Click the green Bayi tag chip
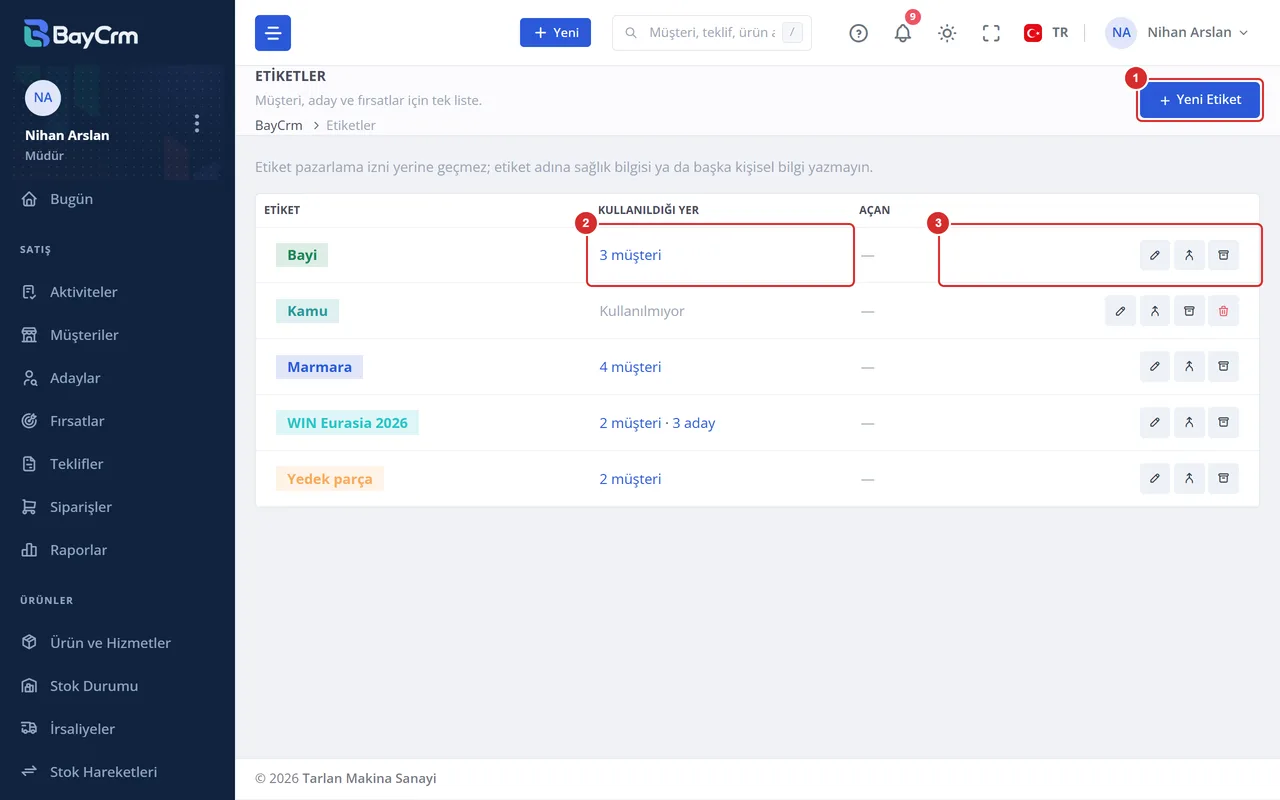 coord(302,255)
